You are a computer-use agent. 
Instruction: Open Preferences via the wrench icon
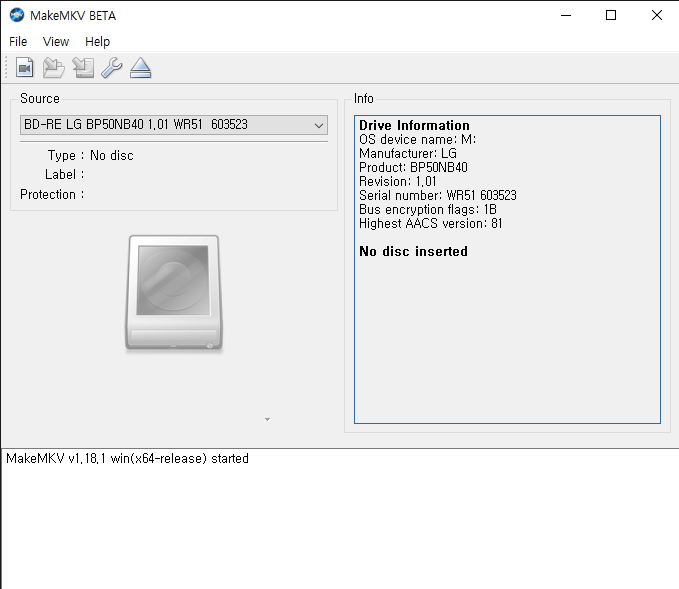pyautogui.click(x=112, y=68)
